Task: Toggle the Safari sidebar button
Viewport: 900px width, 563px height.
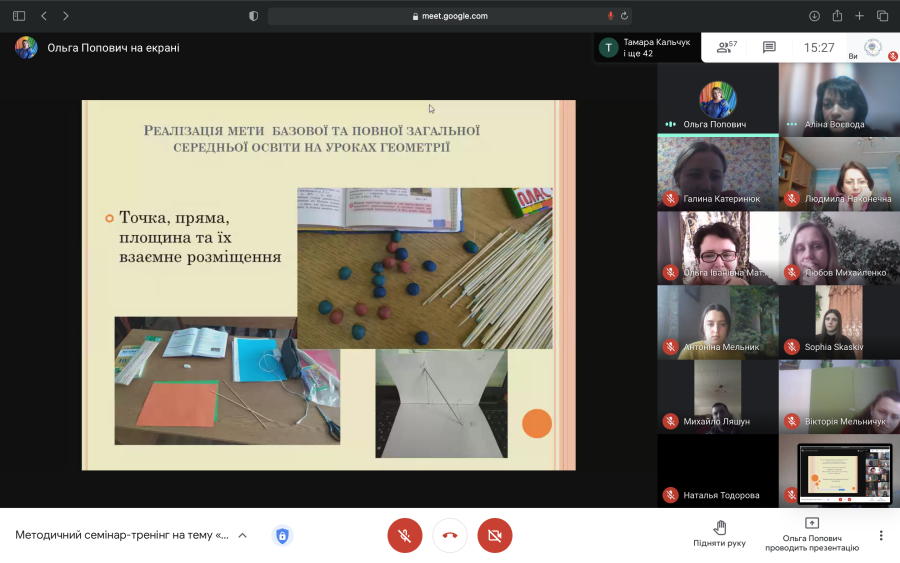Action: tap(19, 16)
